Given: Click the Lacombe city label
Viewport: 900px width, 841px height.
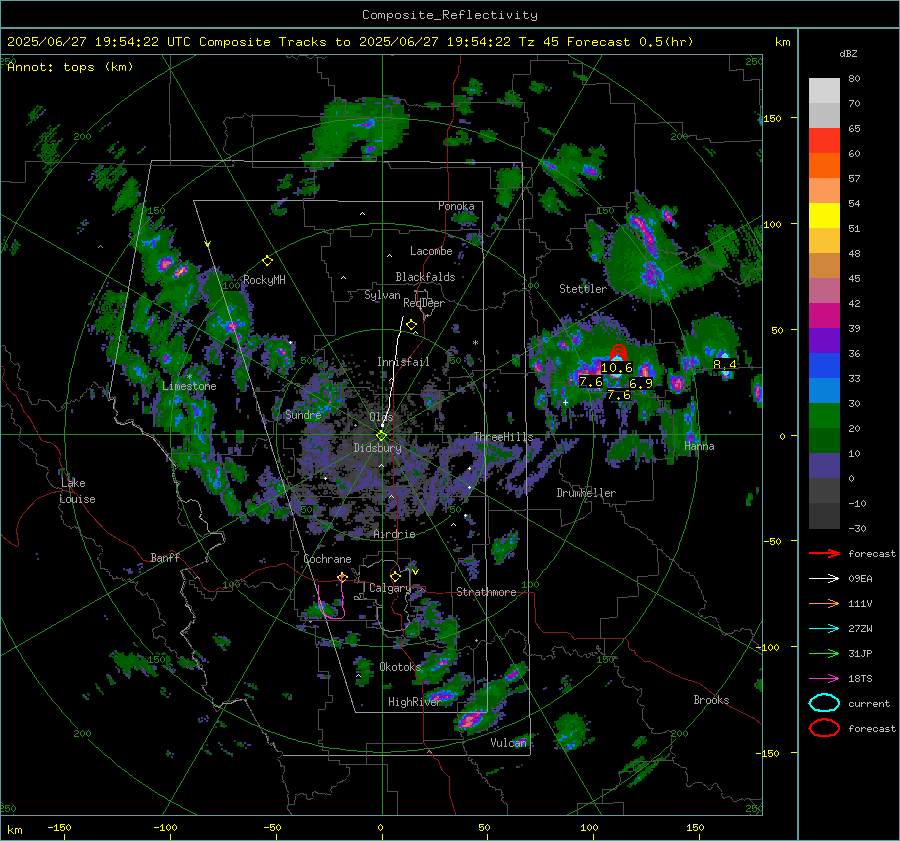Looking at the screenshot, I should [431, 251].
